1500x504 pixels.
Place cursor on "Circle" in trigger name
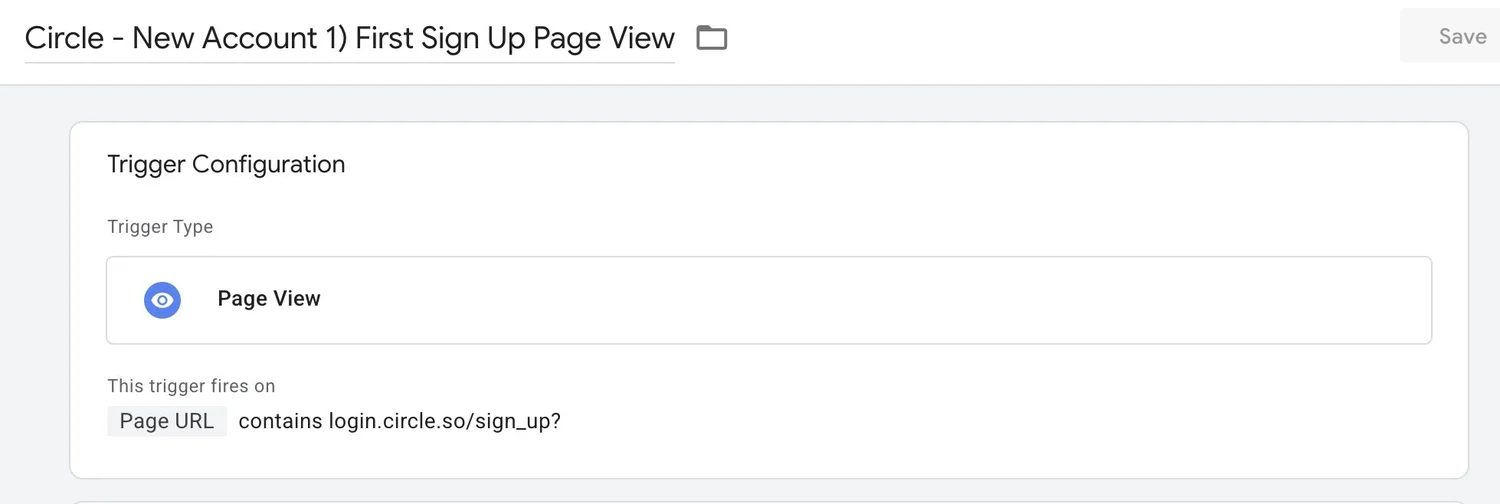click(65, 38)
